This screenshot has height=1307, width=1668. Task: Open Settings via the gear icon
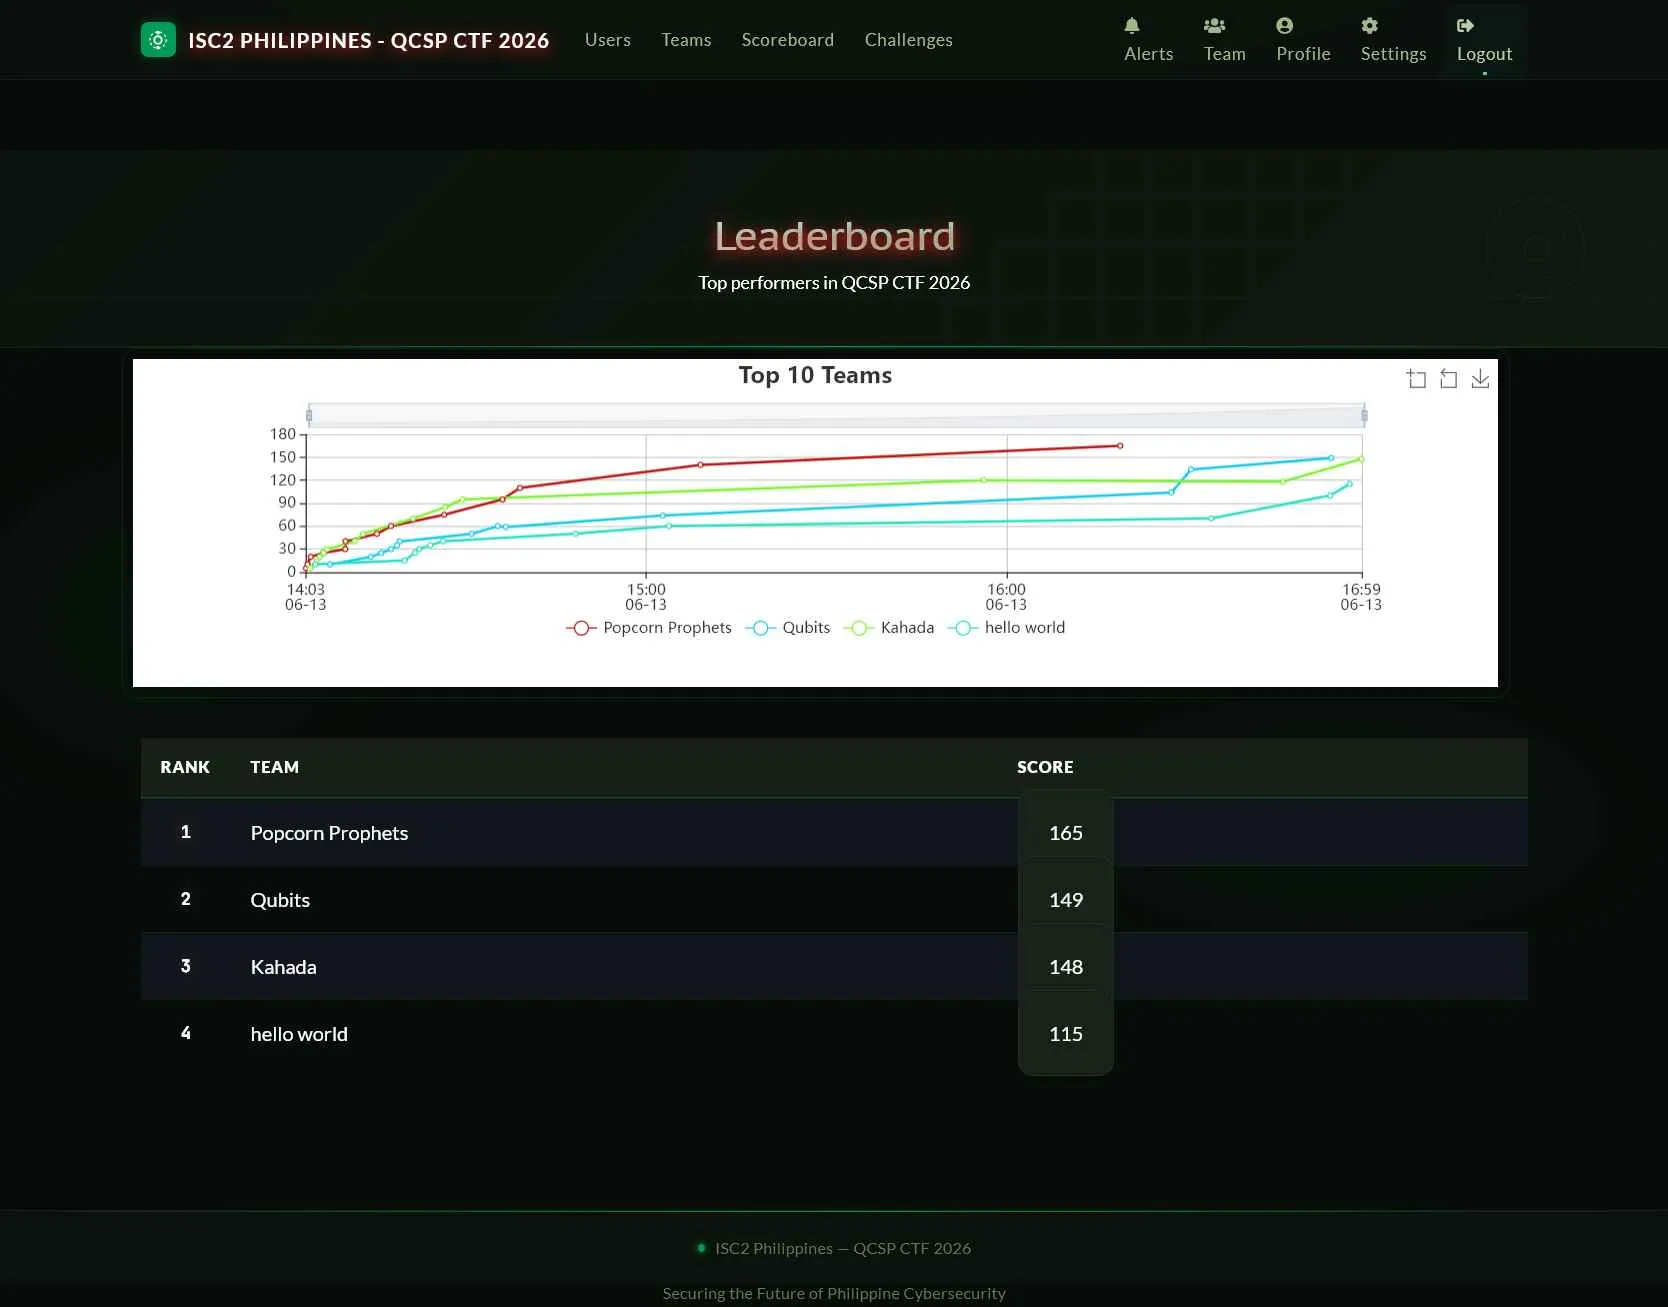(1370, 26)
